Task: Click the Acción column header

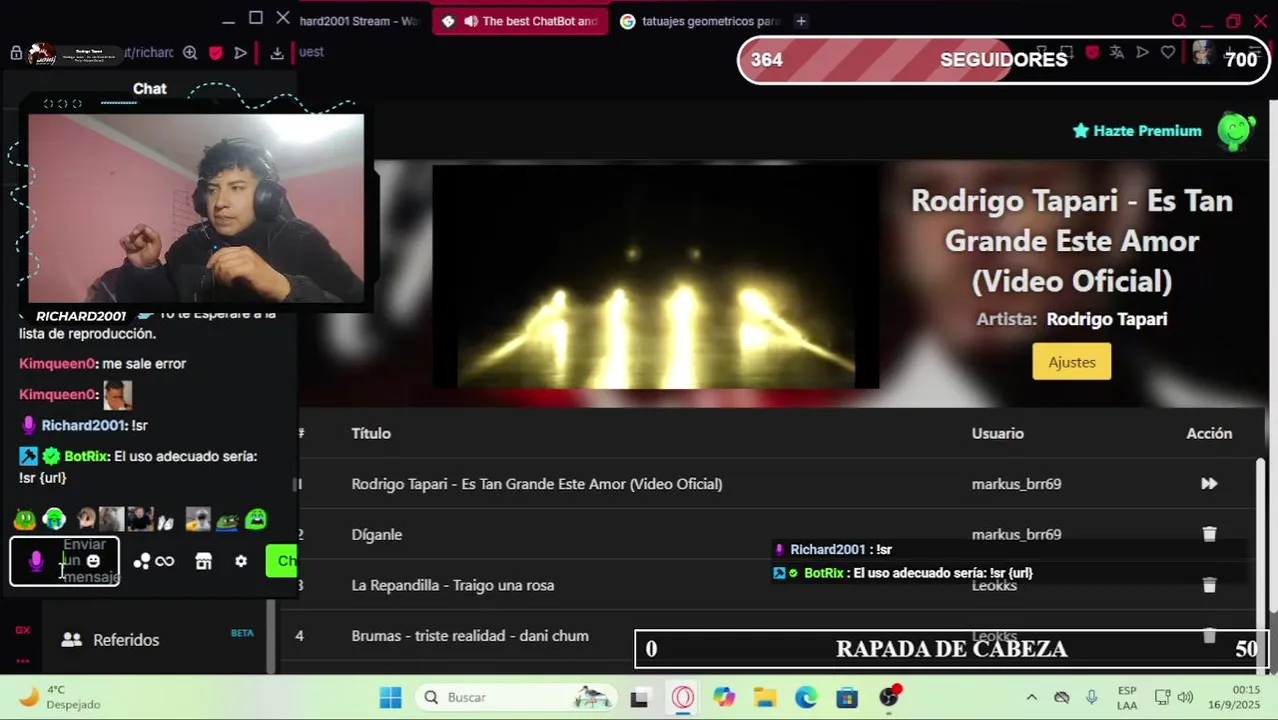Action: pyautogui.click(x=1209, y=433)
